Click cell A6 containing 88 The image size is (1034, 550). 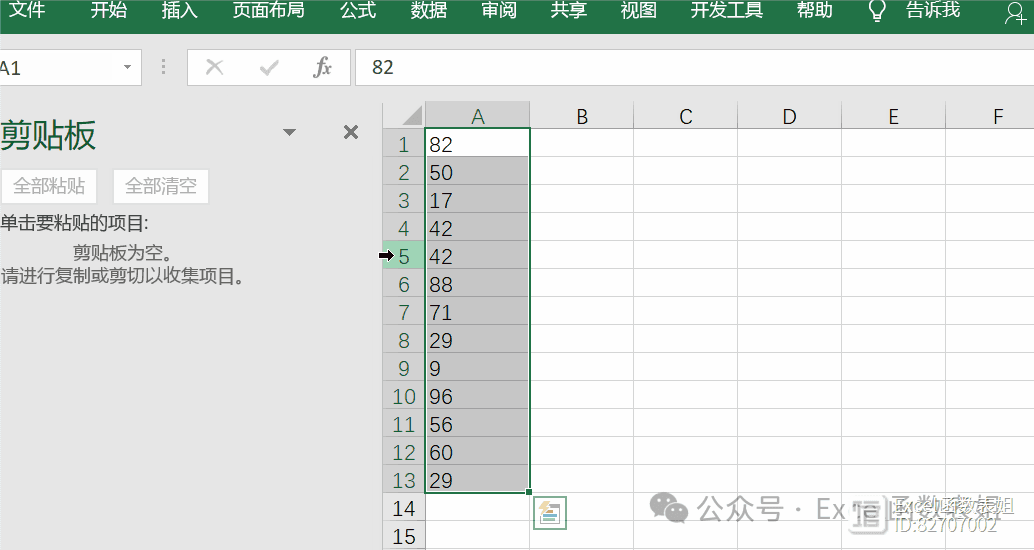point(477,284)
